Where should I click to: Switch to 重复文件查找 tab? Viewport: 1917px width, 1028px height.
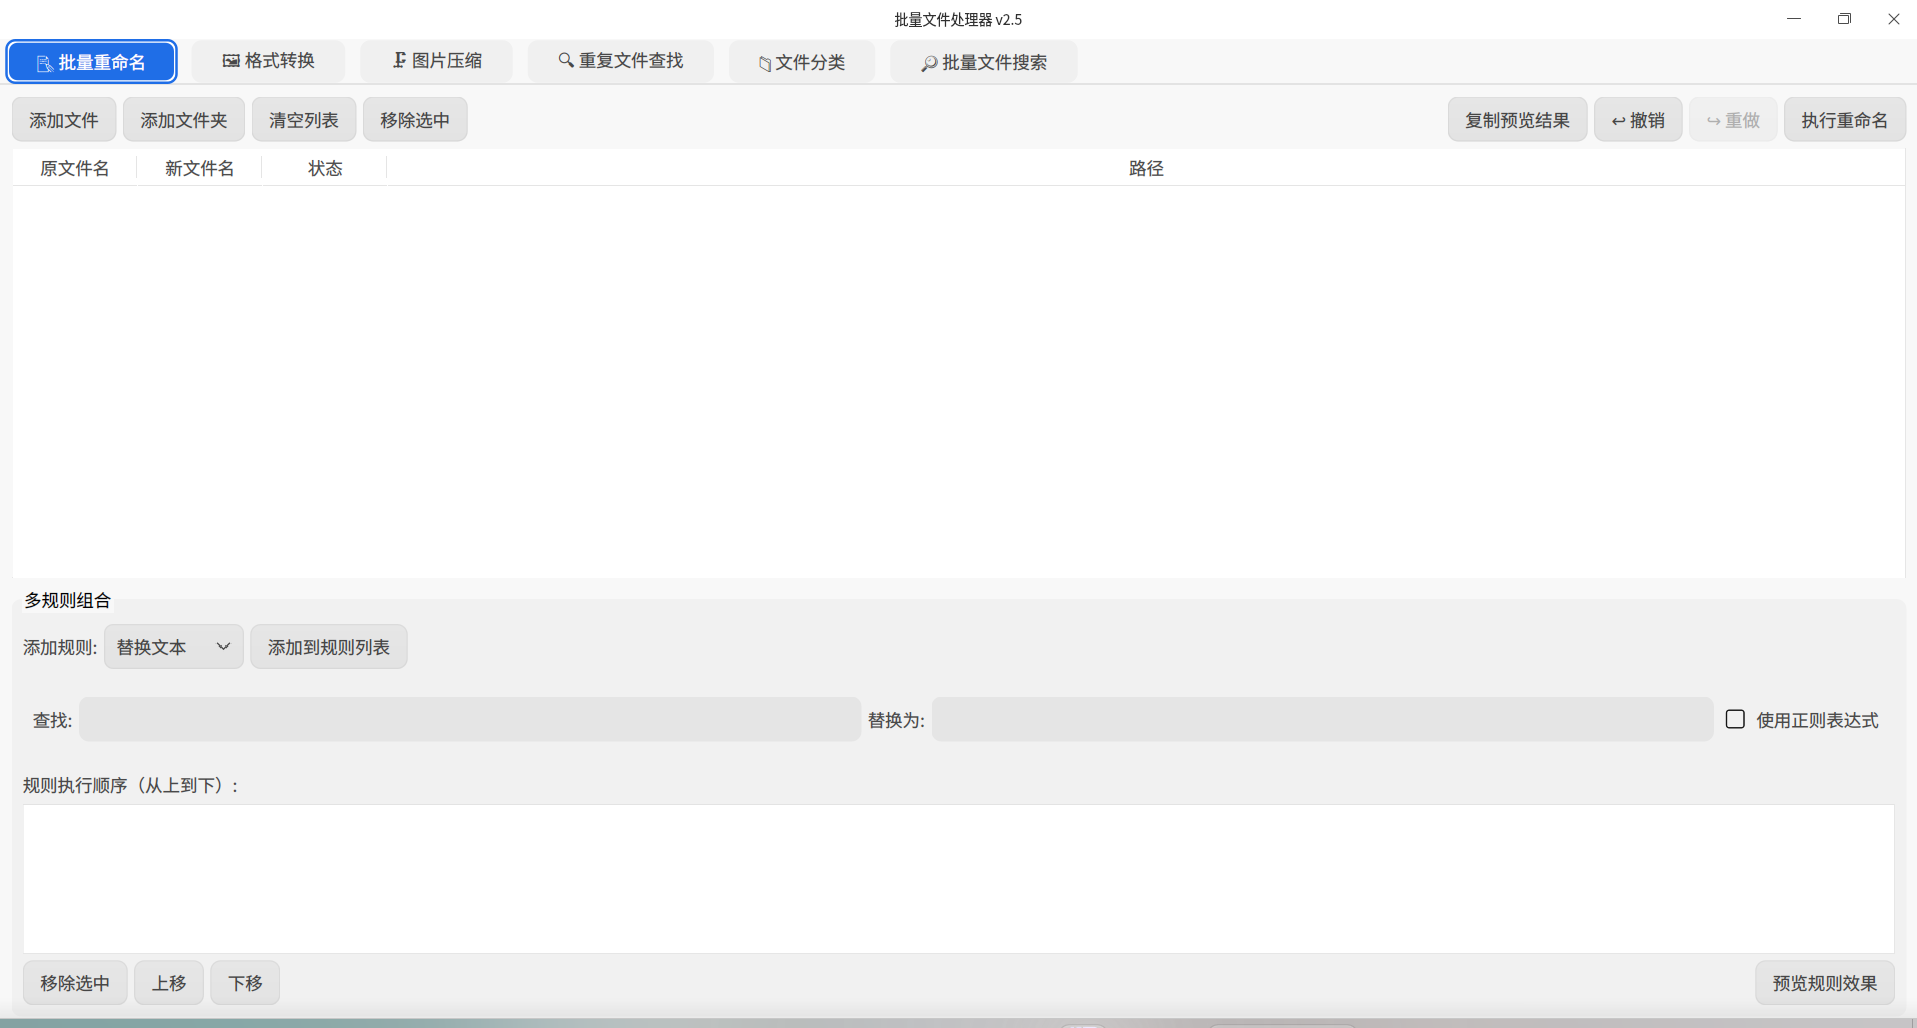[621, 61]
